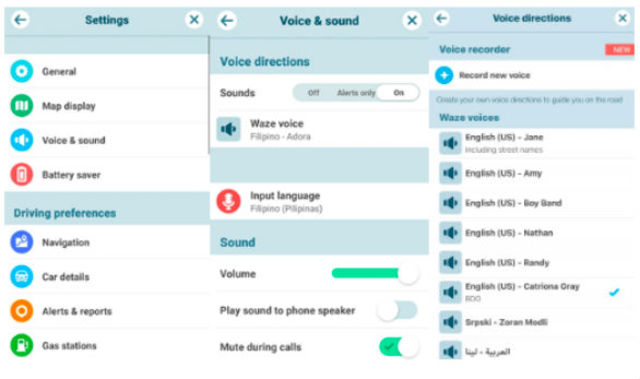This screenshot has width=640, height=379.
Task: Preview the English (US) - Nathan voice icon
Action: (x=450, y=233)
